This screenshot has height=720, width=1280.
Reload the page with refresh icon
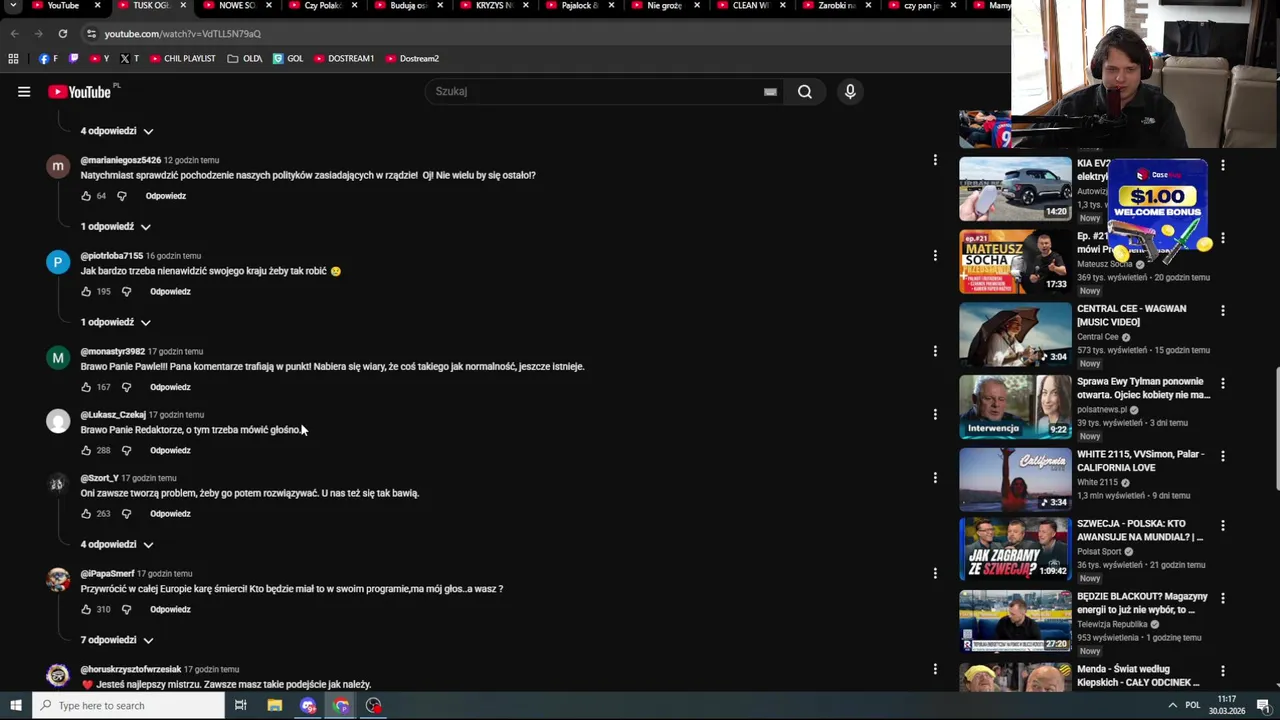point(62,34)
